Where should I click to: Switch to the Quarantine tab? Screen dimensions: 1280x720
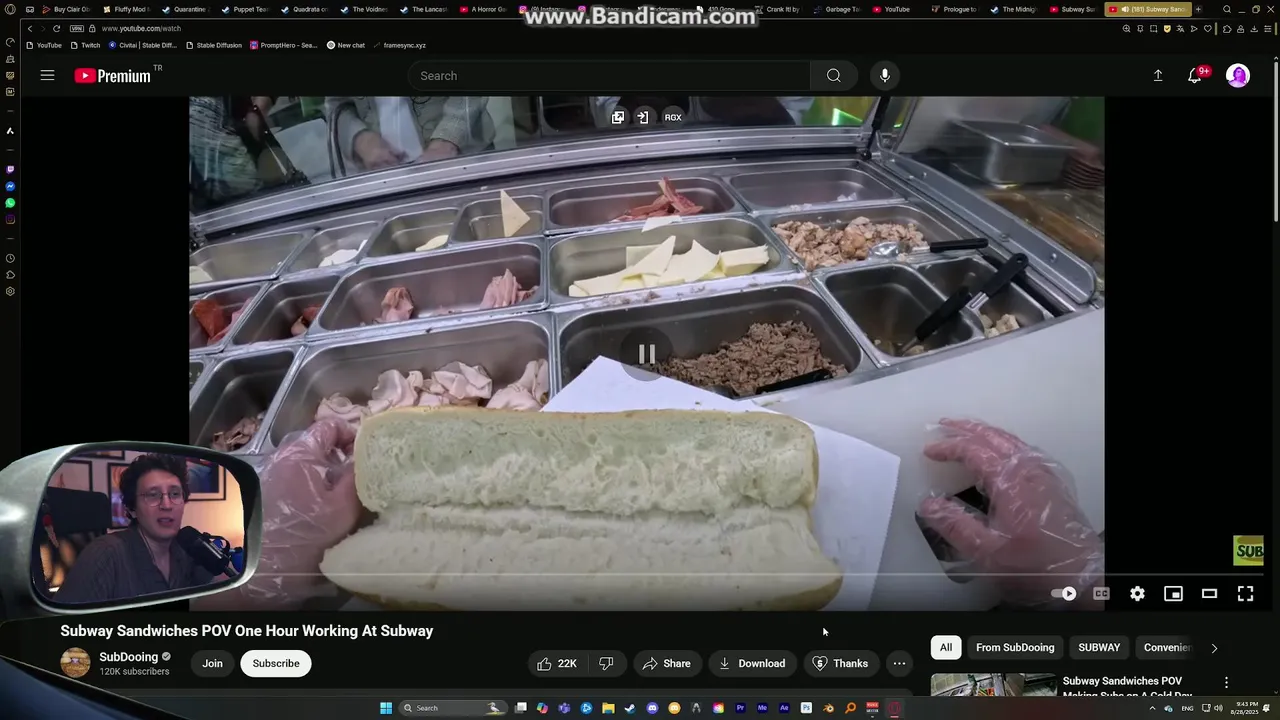coord(185,9)
